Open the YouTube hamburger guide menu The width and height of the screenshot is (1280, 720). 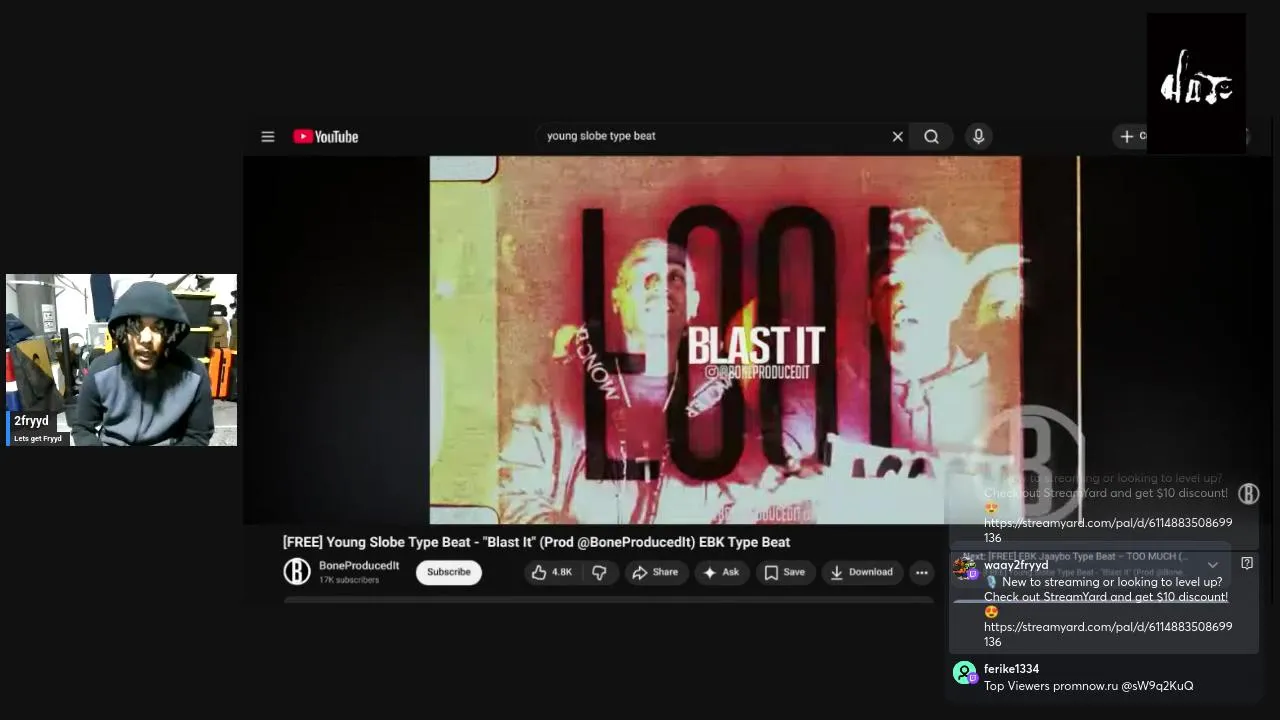tap(268, 137)
